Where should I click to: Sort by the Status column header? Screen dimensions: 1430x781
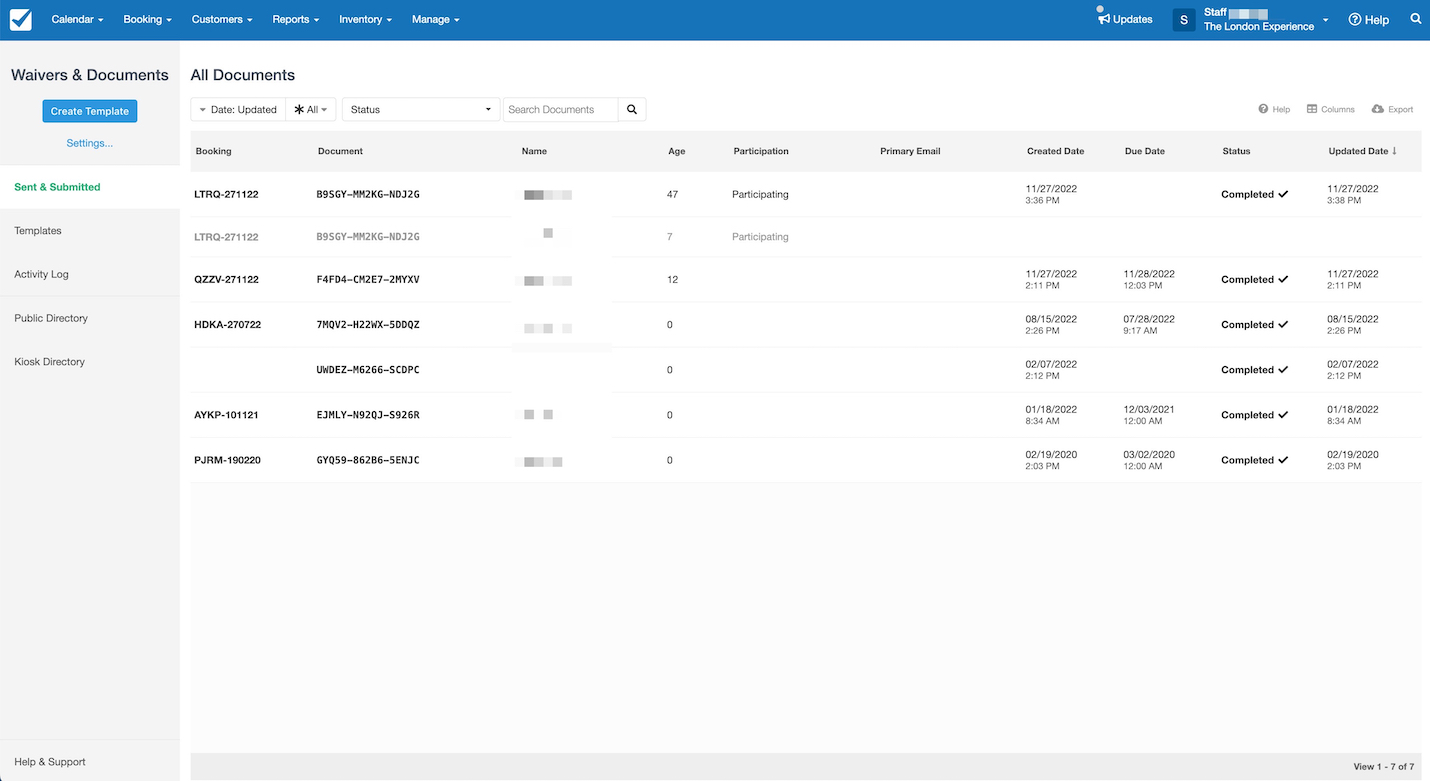(1236, 151)
